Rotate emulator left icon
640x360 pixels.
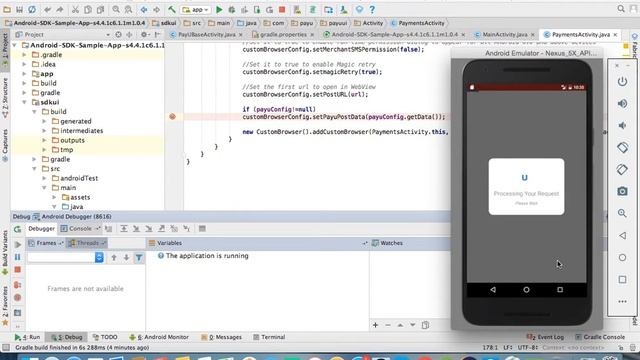pyautogui.click(x=622, y=147)
